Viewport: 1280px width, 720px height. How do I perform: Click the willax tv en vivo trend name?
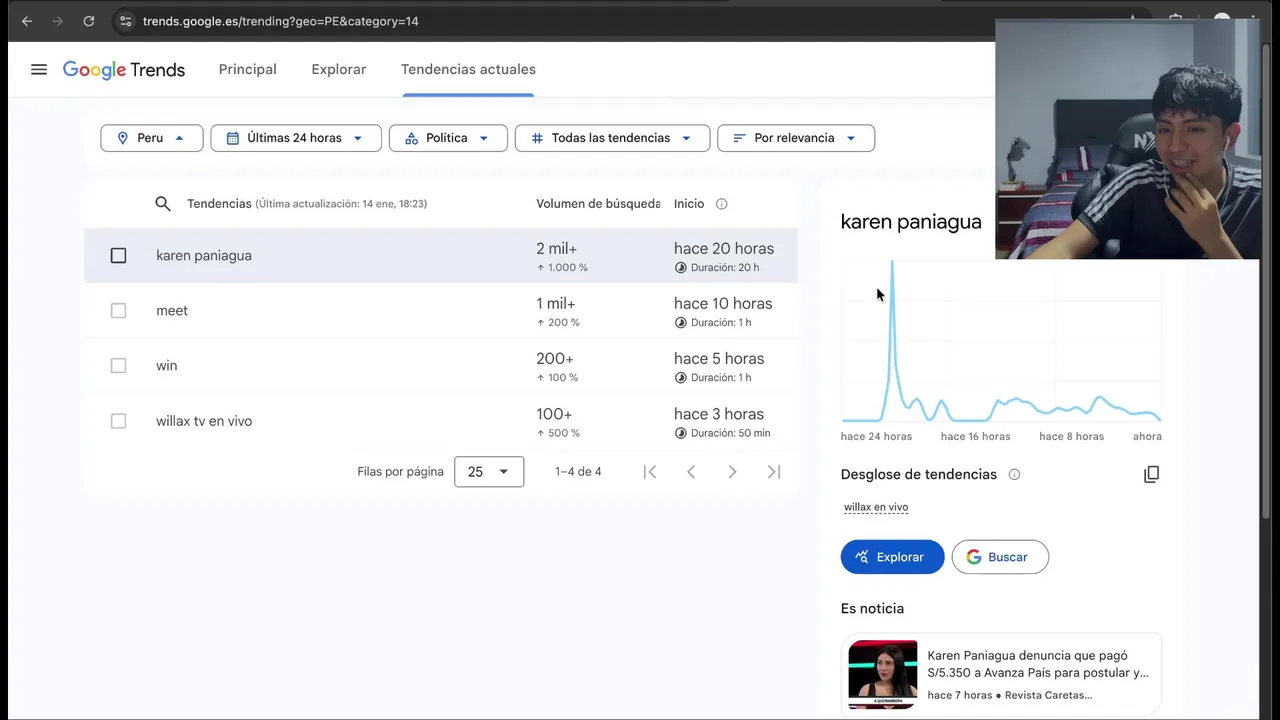pyautogui.click(x=204, y=421)
